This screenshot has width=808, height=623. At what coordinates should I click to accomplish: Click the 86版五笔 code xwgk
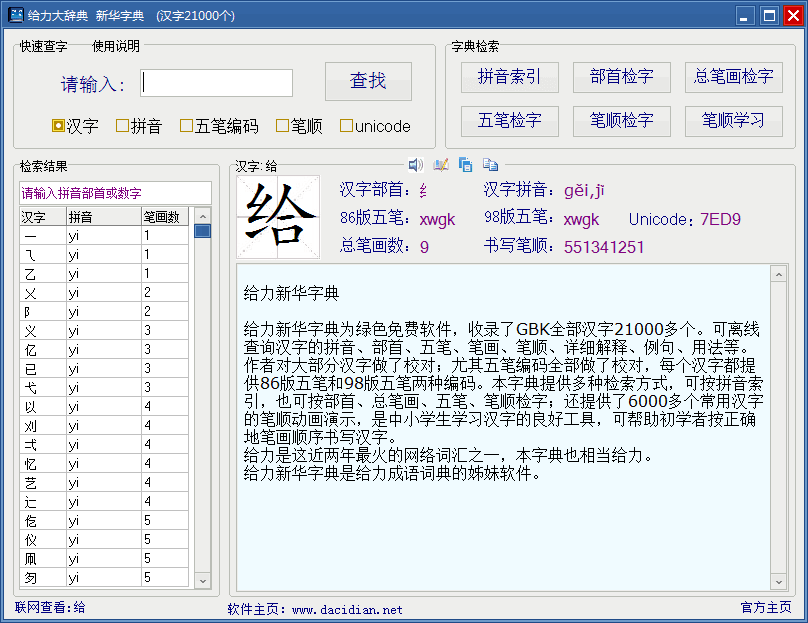[437, 220]
